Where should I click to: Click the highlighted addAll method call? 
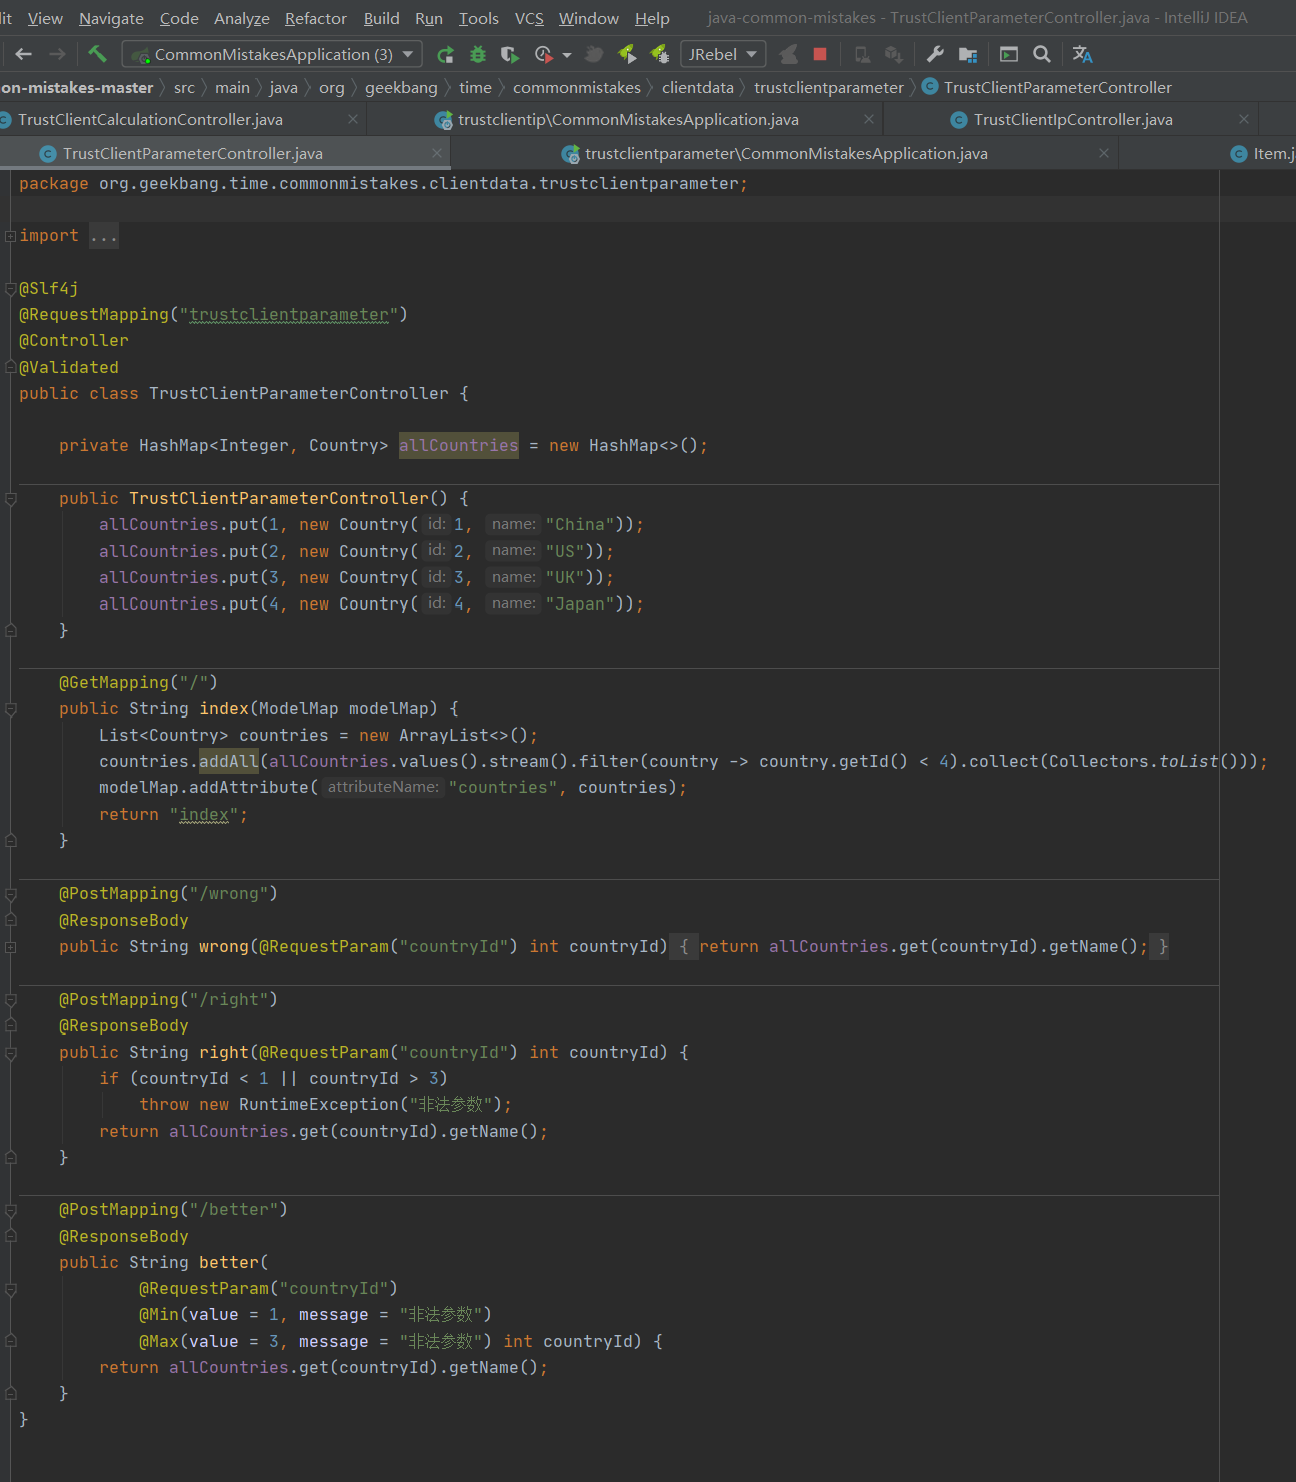coord(229,762)
